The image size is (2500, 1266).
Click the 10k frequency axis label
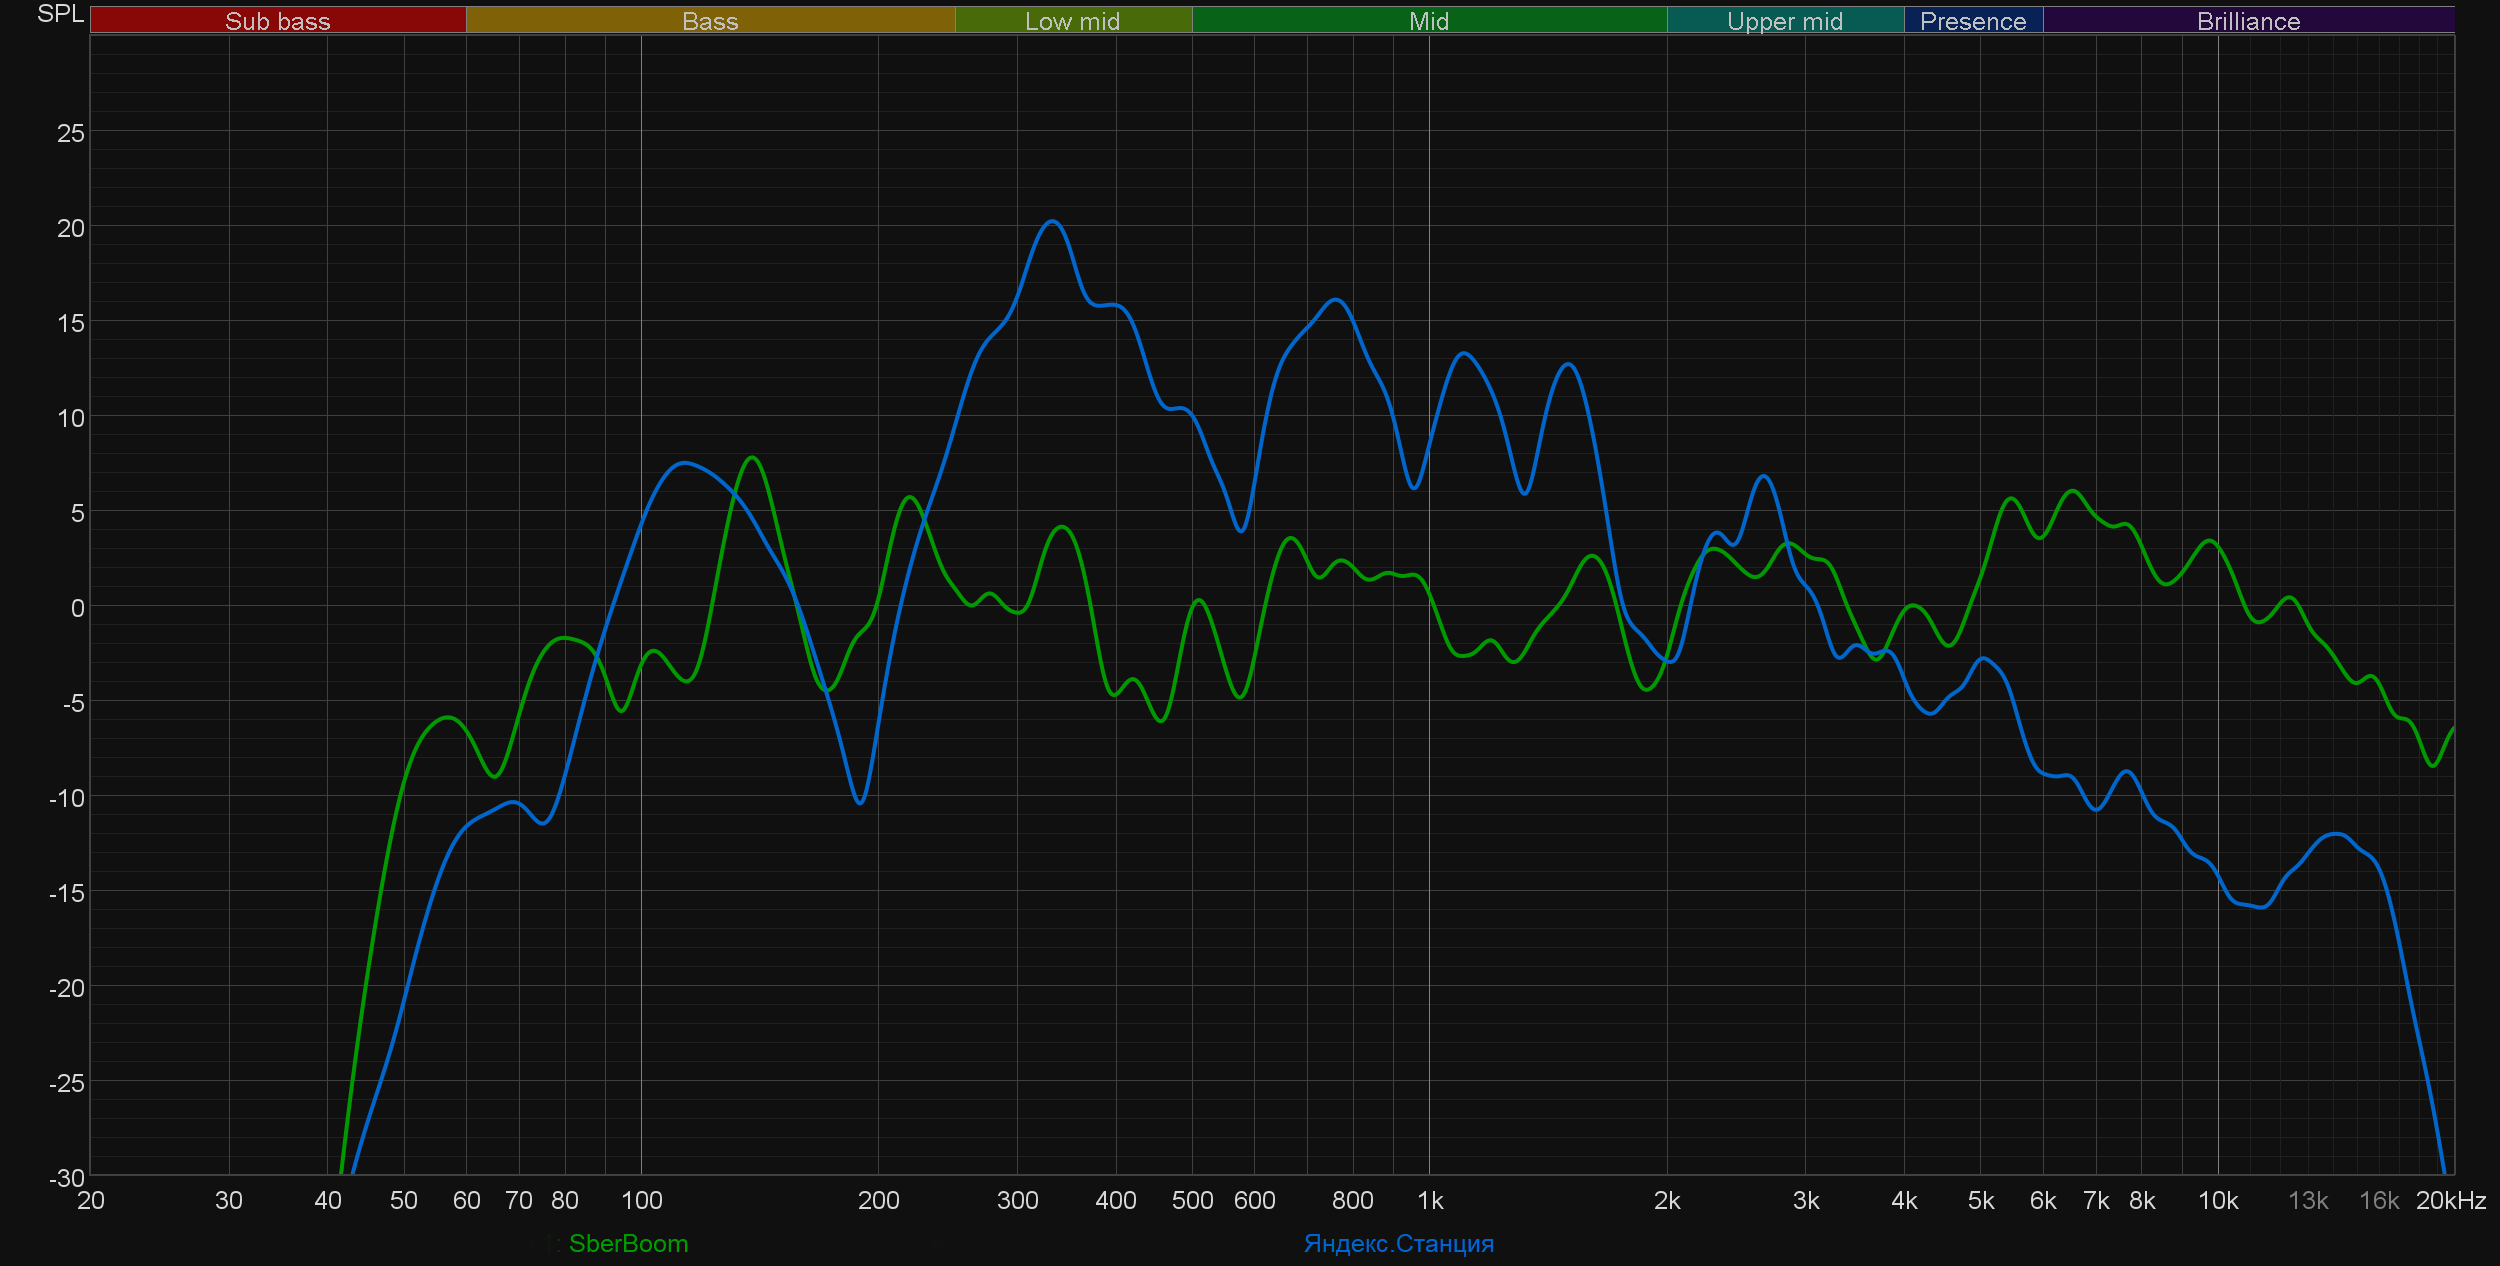click(2217, 1201)
